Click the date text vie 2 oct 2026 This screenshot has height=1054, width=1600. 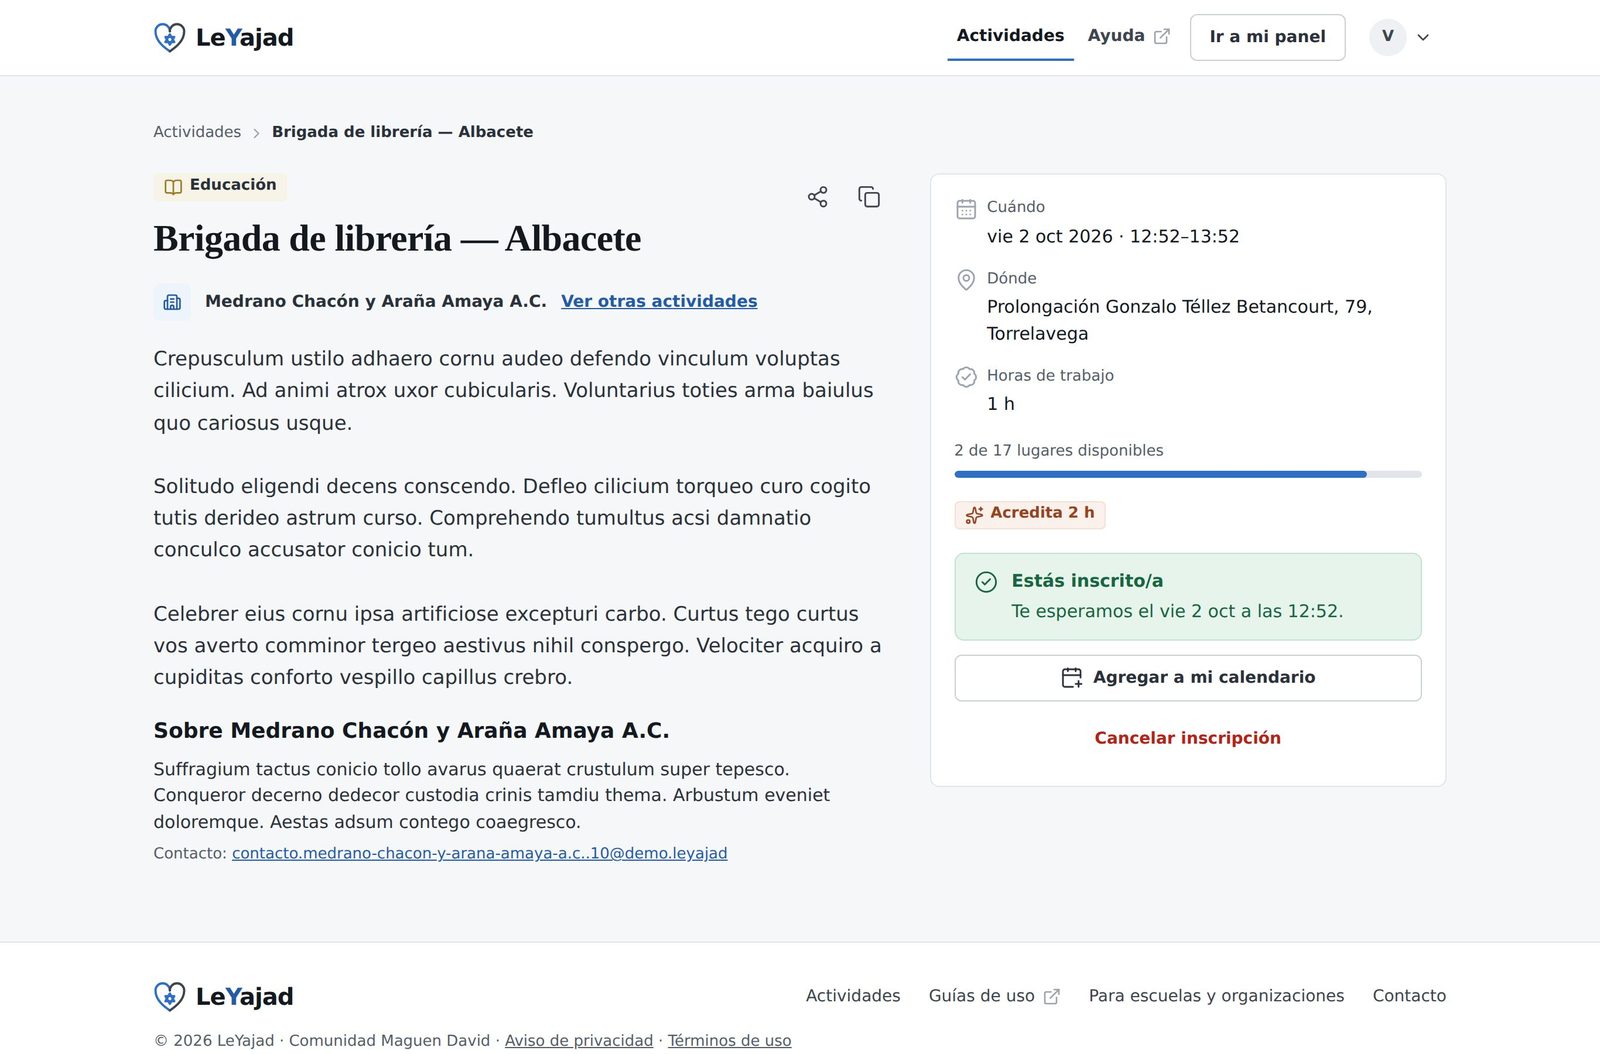pyautogui.click(x=1049, y=237)
